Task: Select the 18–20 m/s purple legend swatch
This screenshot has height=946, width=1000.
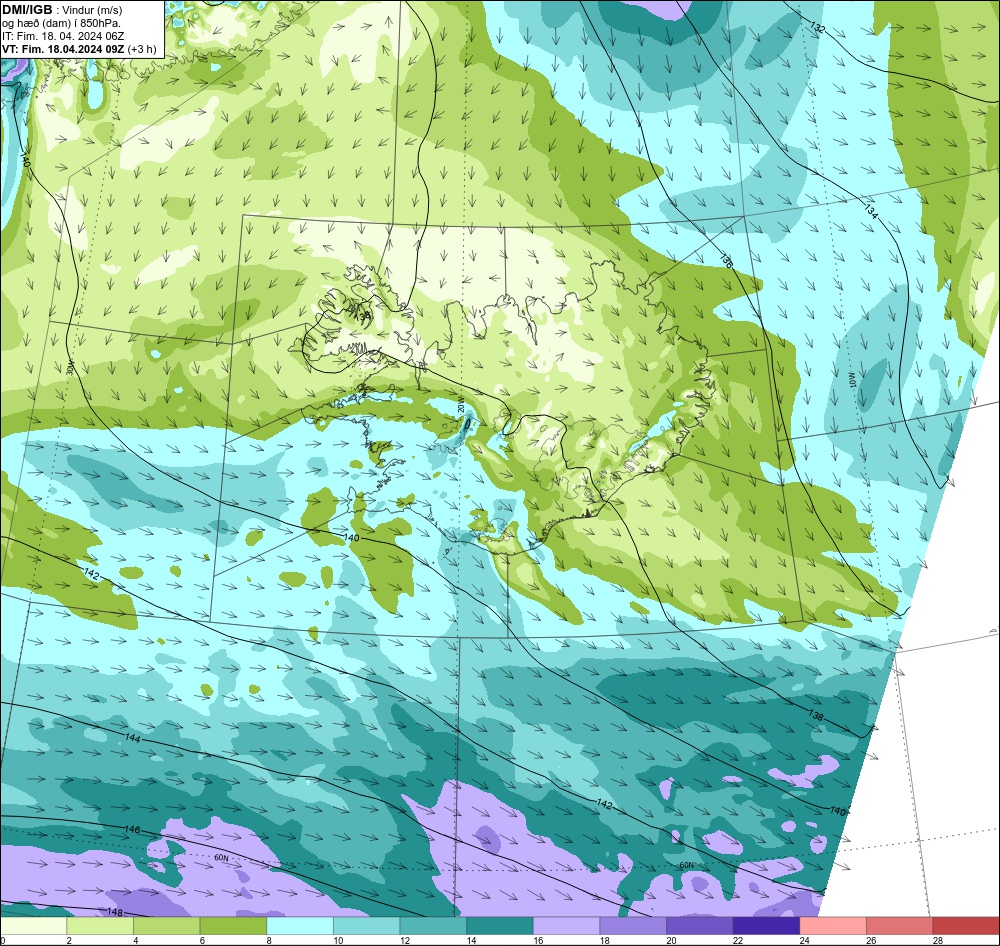Action: [x=633, y=926]
